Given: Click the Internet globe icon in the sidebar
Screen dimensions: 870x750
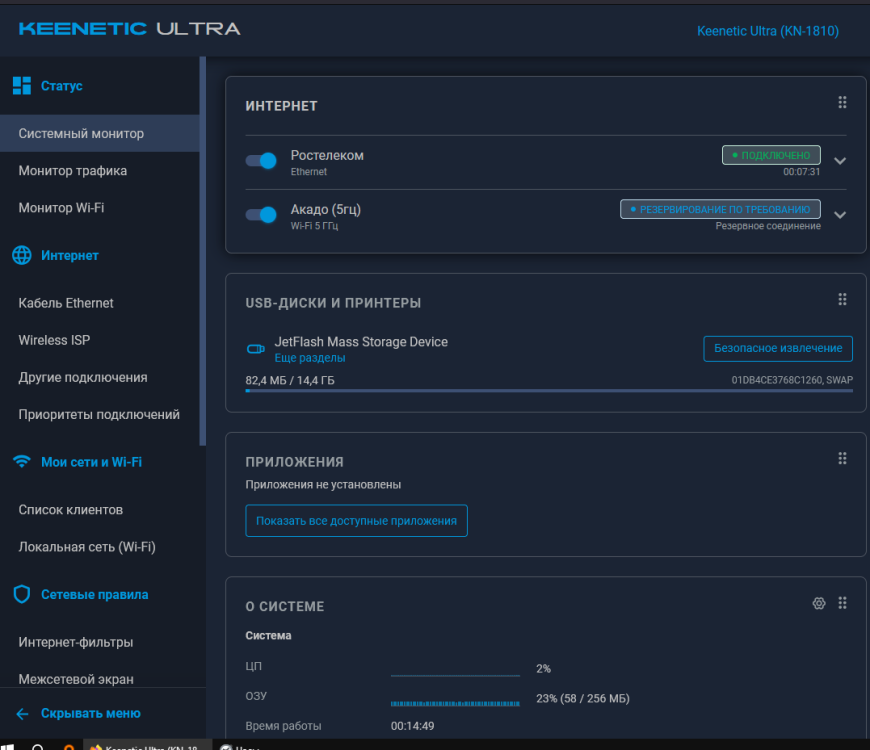Looking at the screenshot, I should [22, 255].
